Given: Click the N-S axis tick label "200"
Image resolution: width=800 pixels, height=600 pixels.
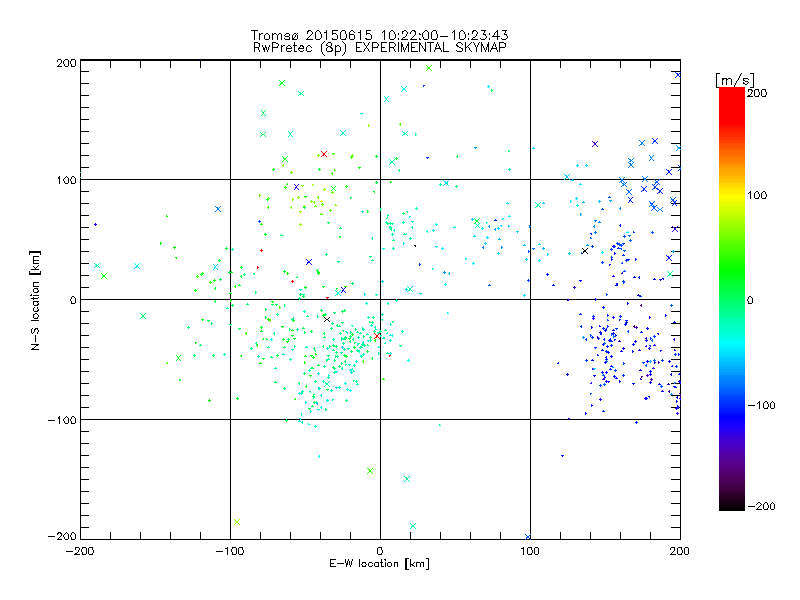Looking at the screenshot, I should click(x=66, y=63).
